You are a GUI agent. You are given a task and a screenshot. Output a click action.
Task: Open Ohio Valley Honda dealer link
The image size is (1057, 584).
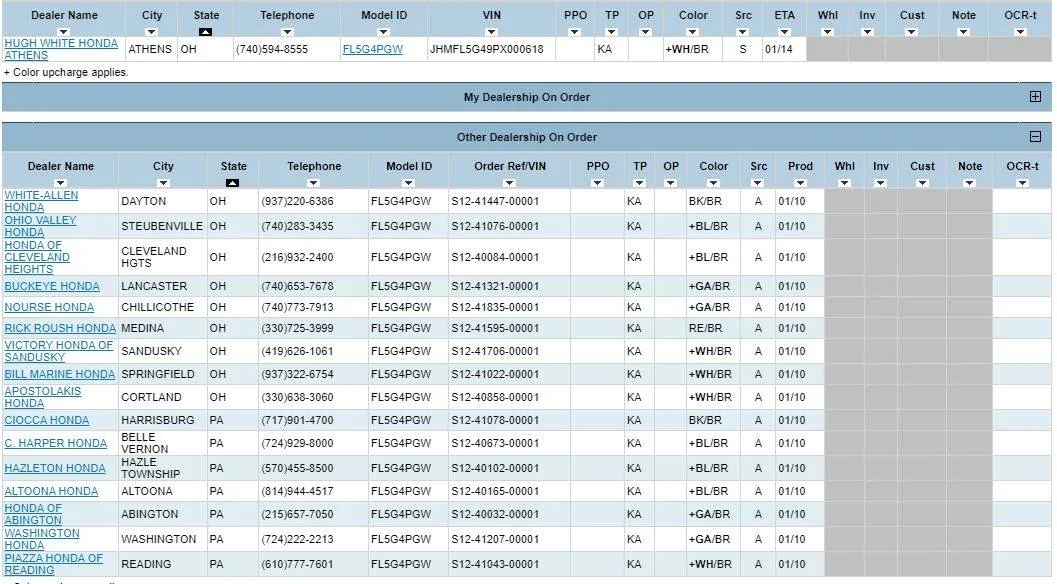(40, 226)
